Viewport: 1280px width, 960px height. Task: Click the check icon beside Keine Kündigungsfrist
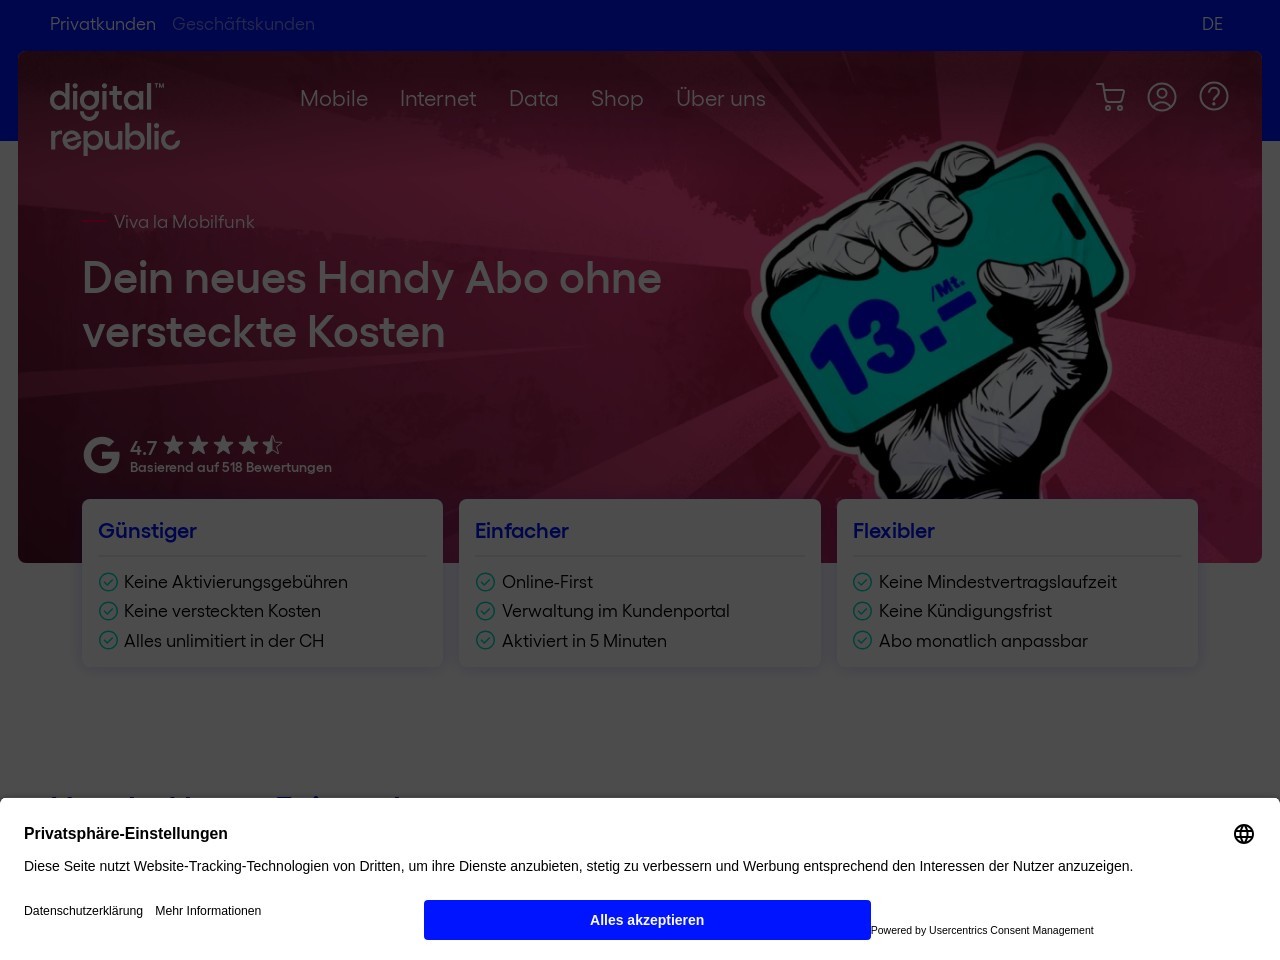[x=862, y=611]
